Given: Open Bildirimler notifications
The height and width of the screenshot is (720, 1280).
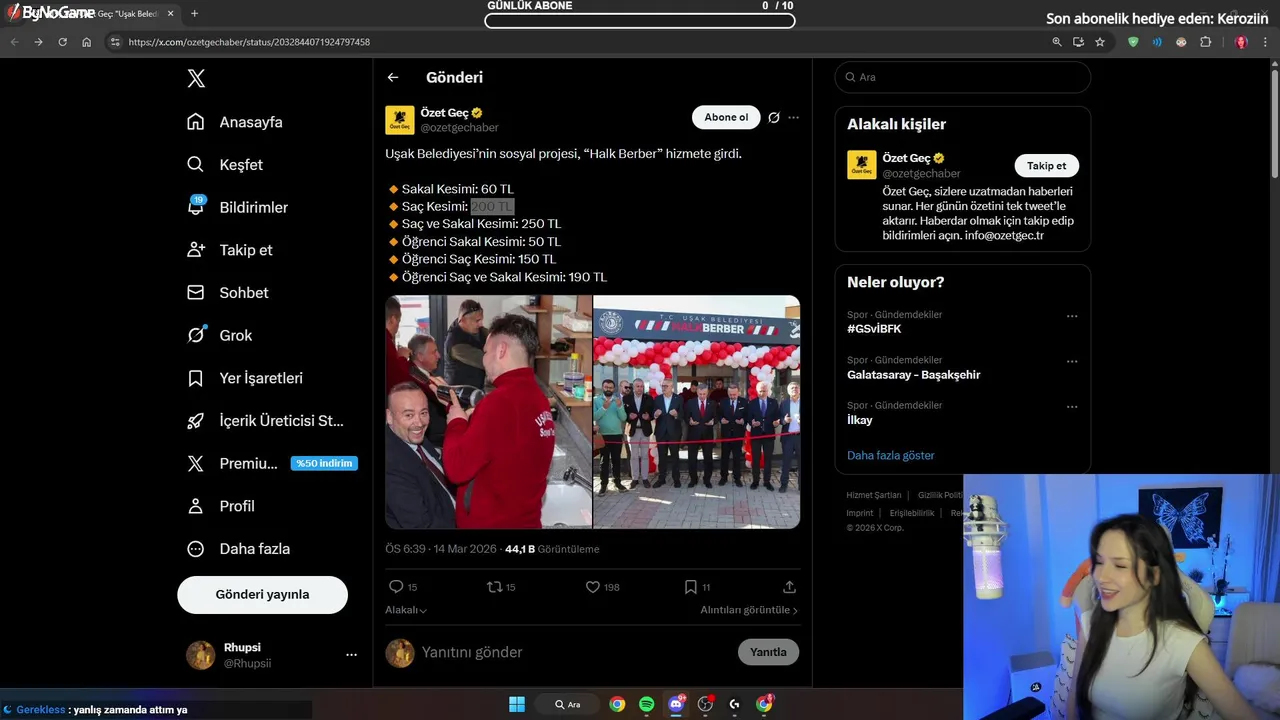Looking at the screenshot, I should [237, 207].
